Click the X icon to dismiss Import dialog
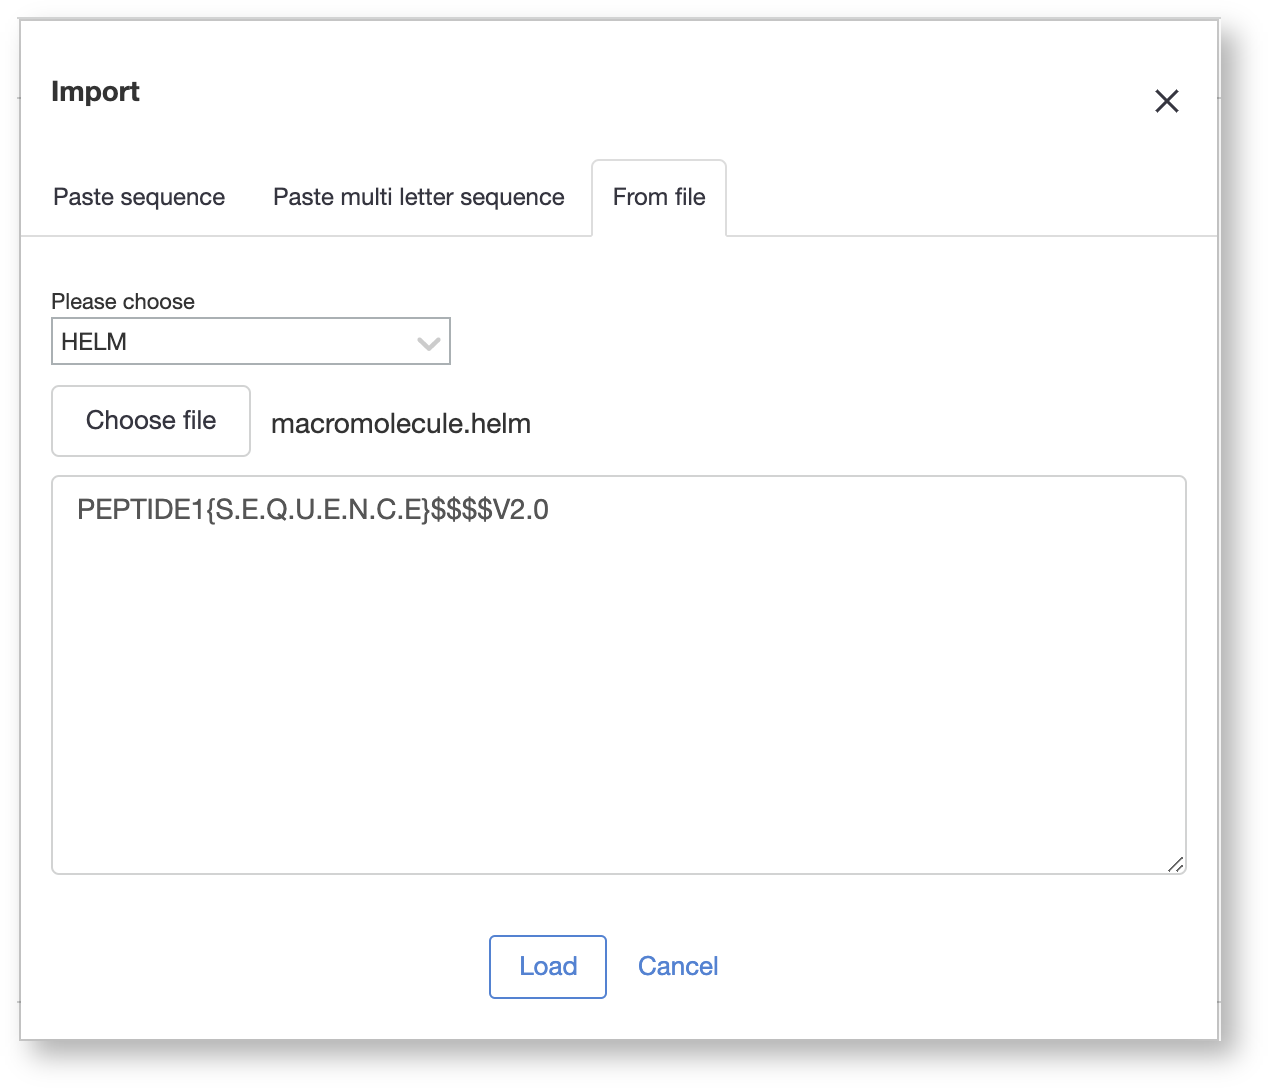This screenshot has height=1089, width=1269. 1167,101
